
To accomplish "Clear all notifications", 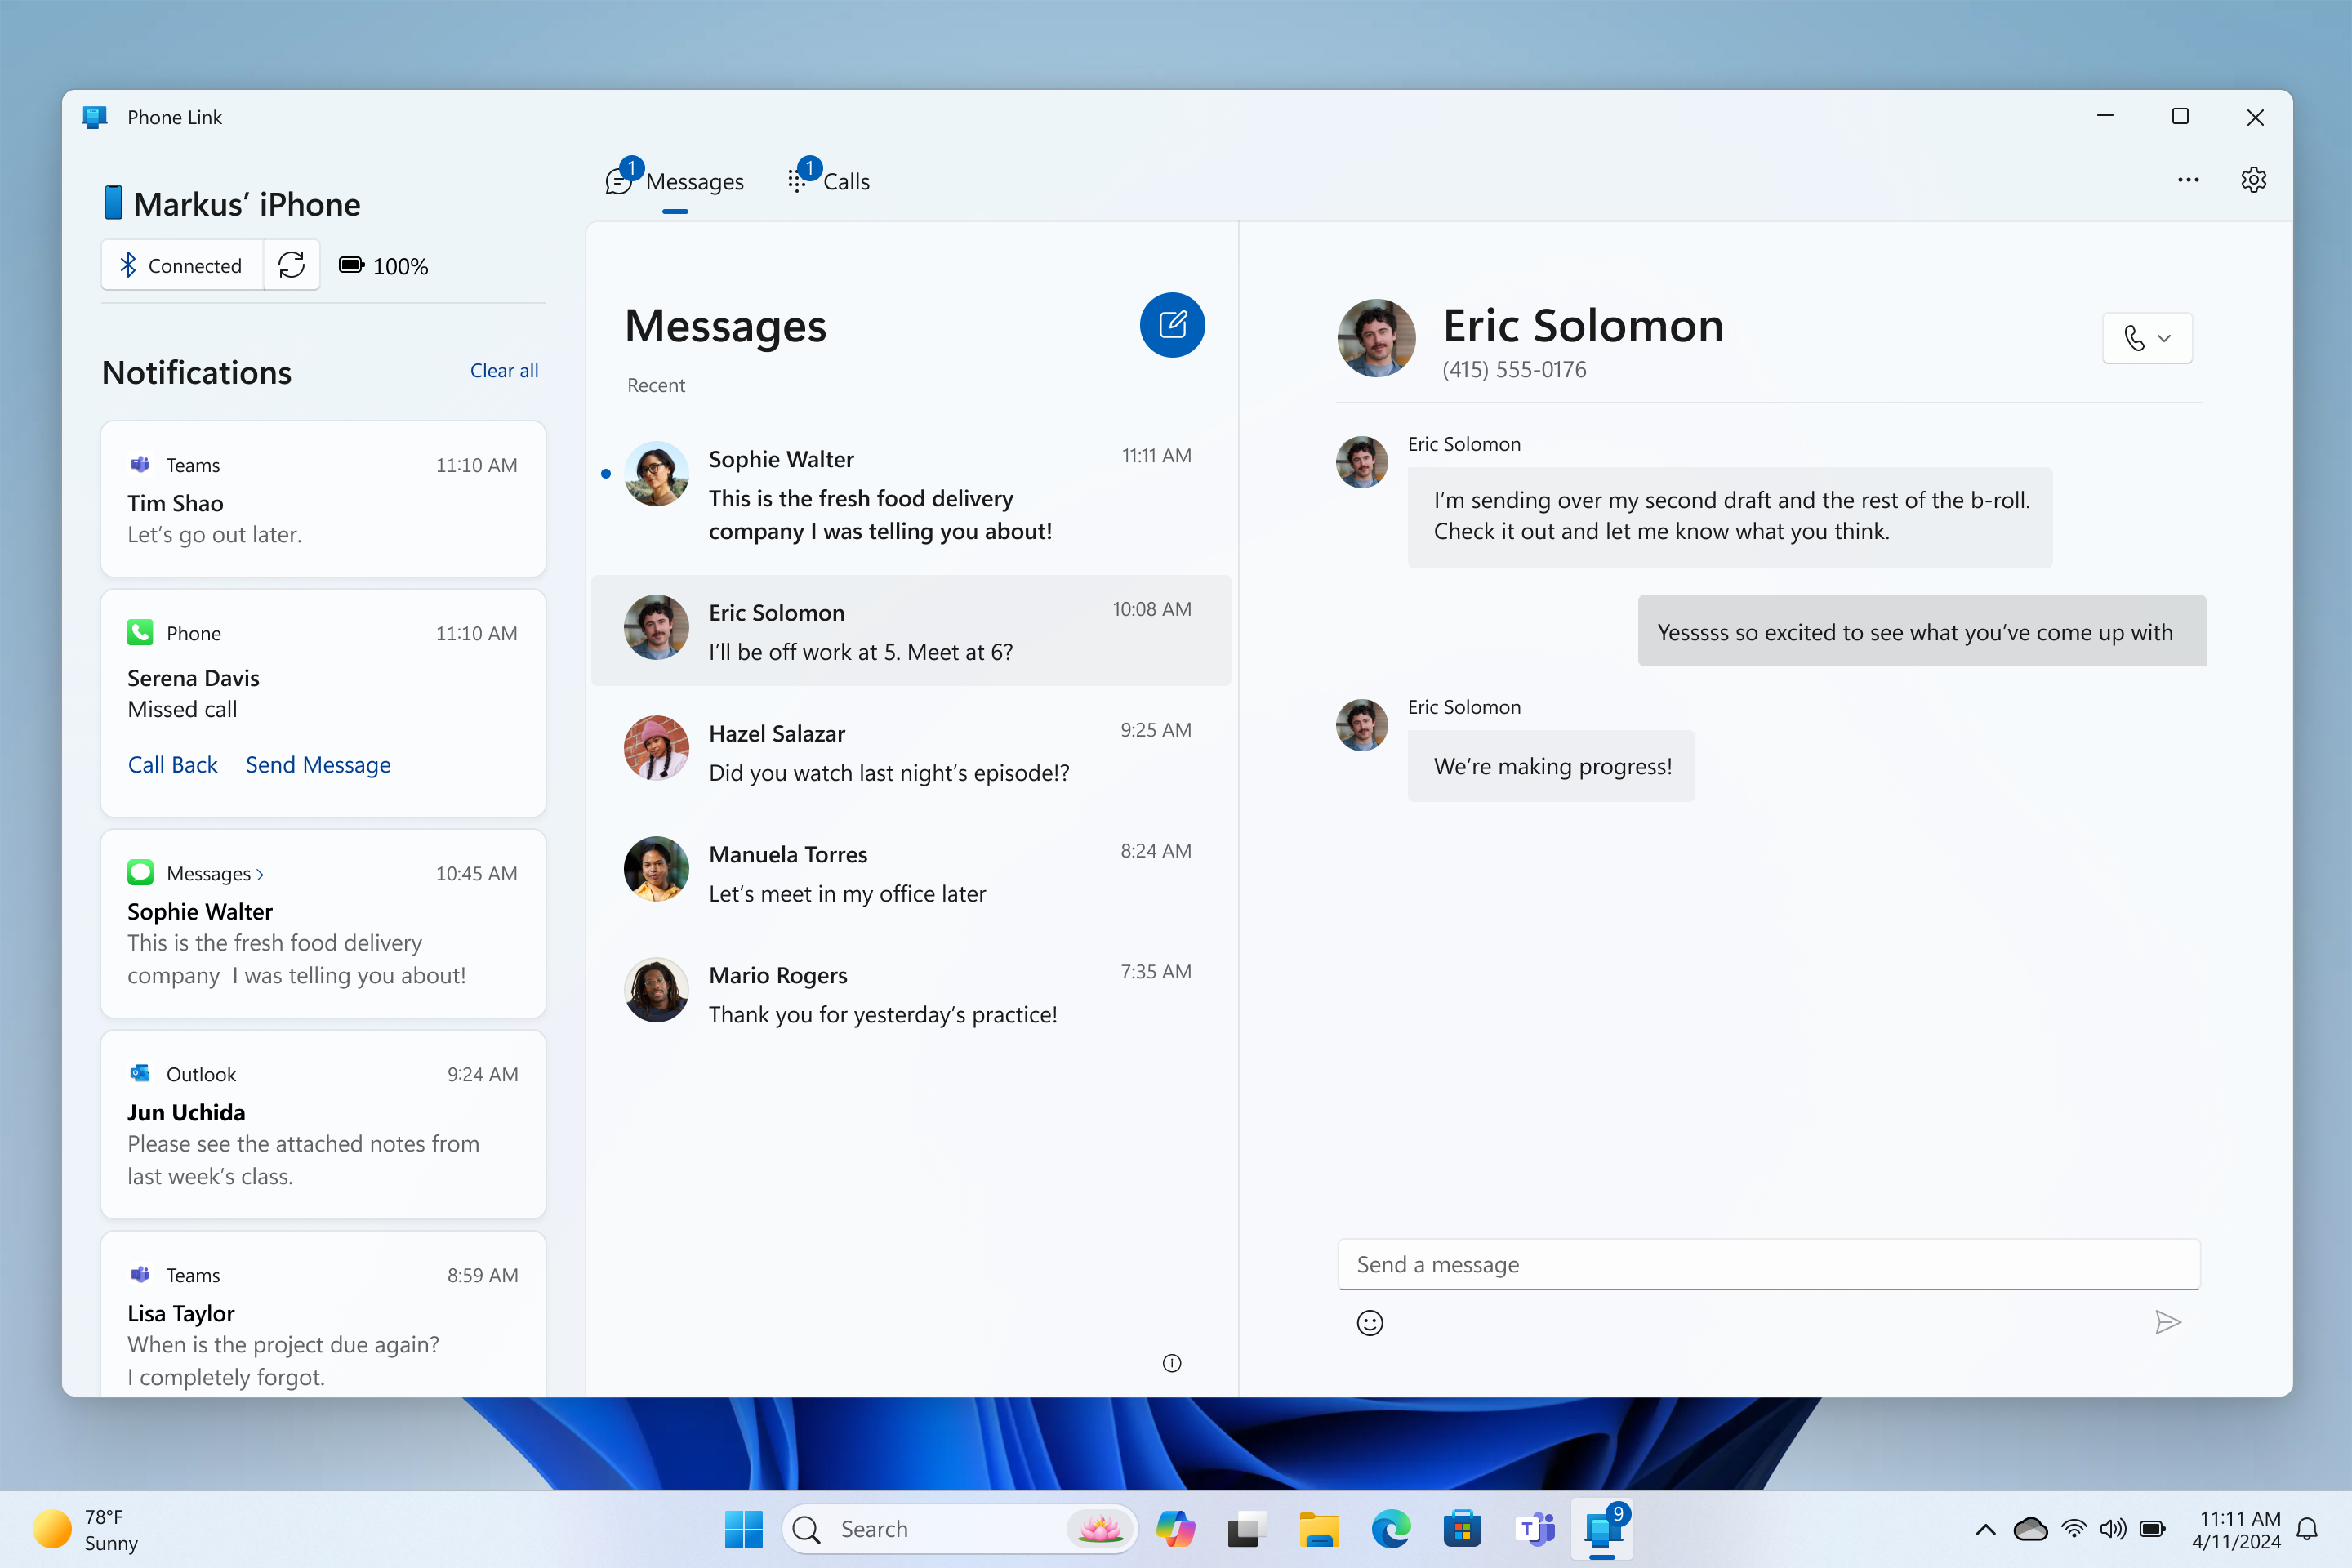I will (504, 370).
